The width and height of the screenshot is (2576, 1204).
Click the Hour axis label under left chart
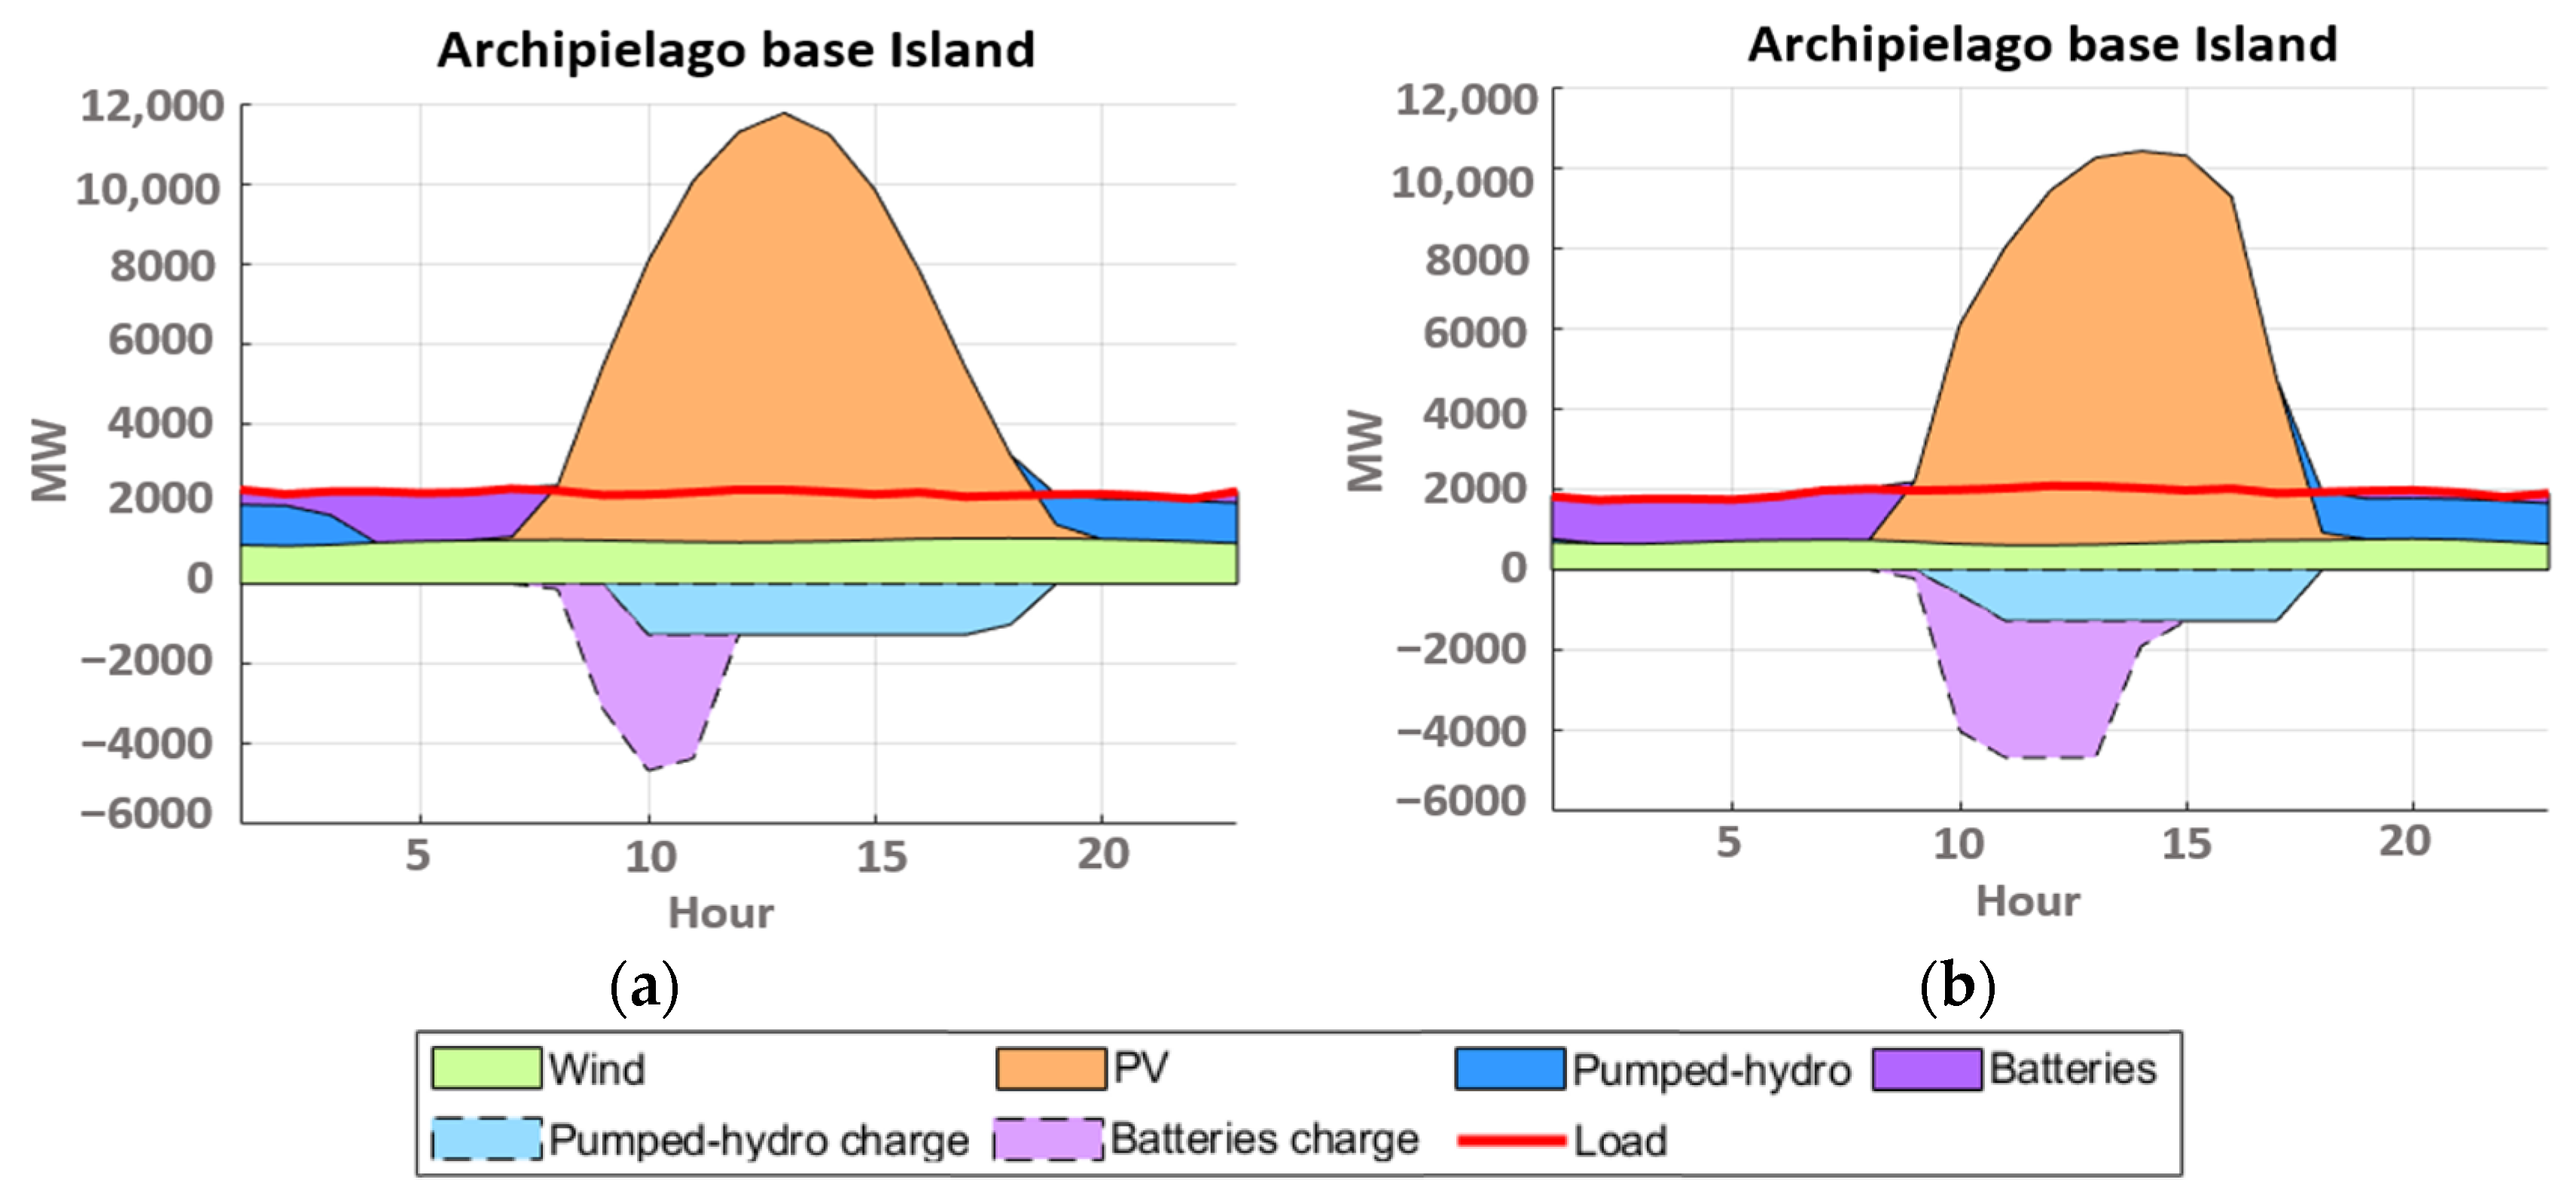[720, 913]
